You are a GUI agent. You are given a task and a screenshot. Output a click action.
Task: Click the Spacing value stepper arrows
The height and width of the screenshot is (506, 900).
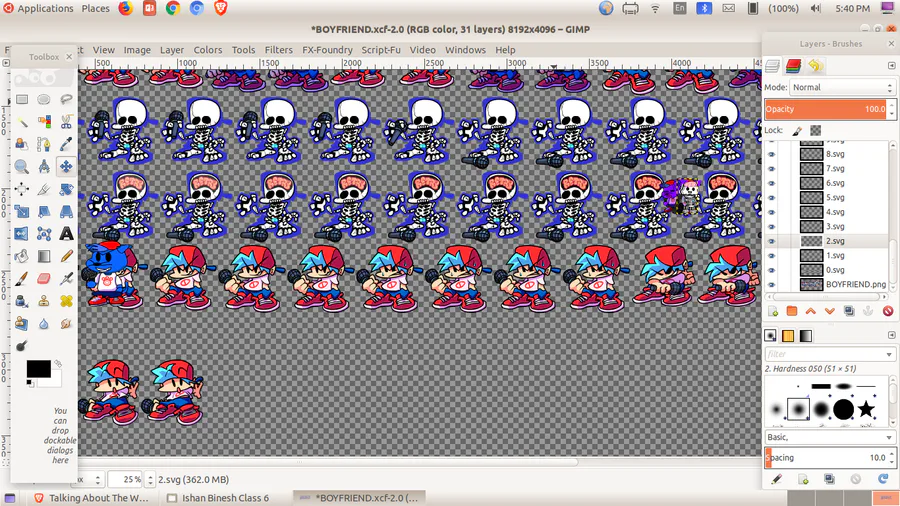[891, 458]
